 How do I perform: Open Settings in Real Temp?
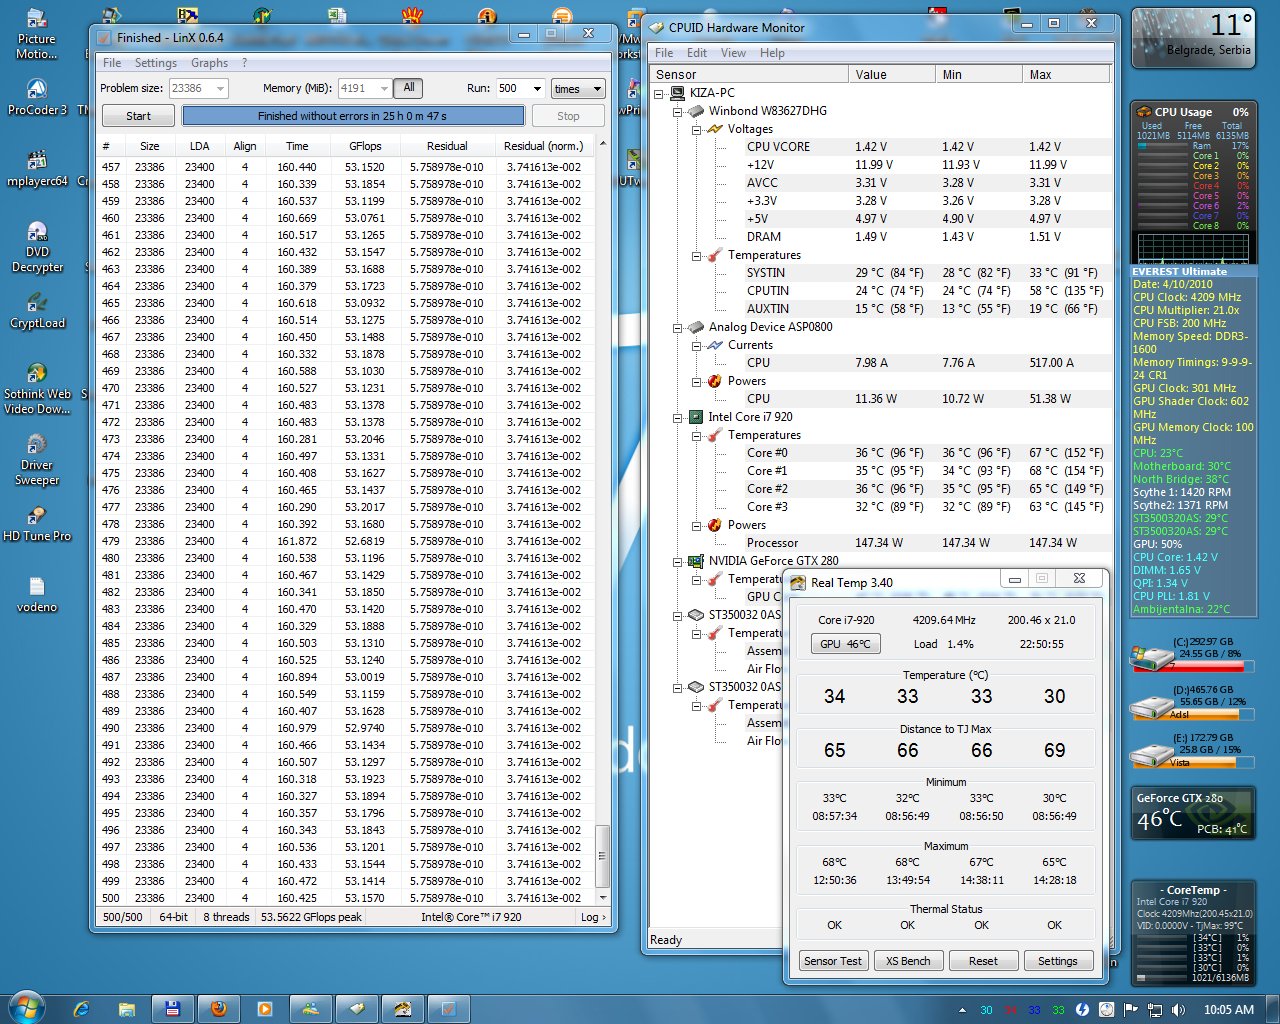pos(1058,961)
